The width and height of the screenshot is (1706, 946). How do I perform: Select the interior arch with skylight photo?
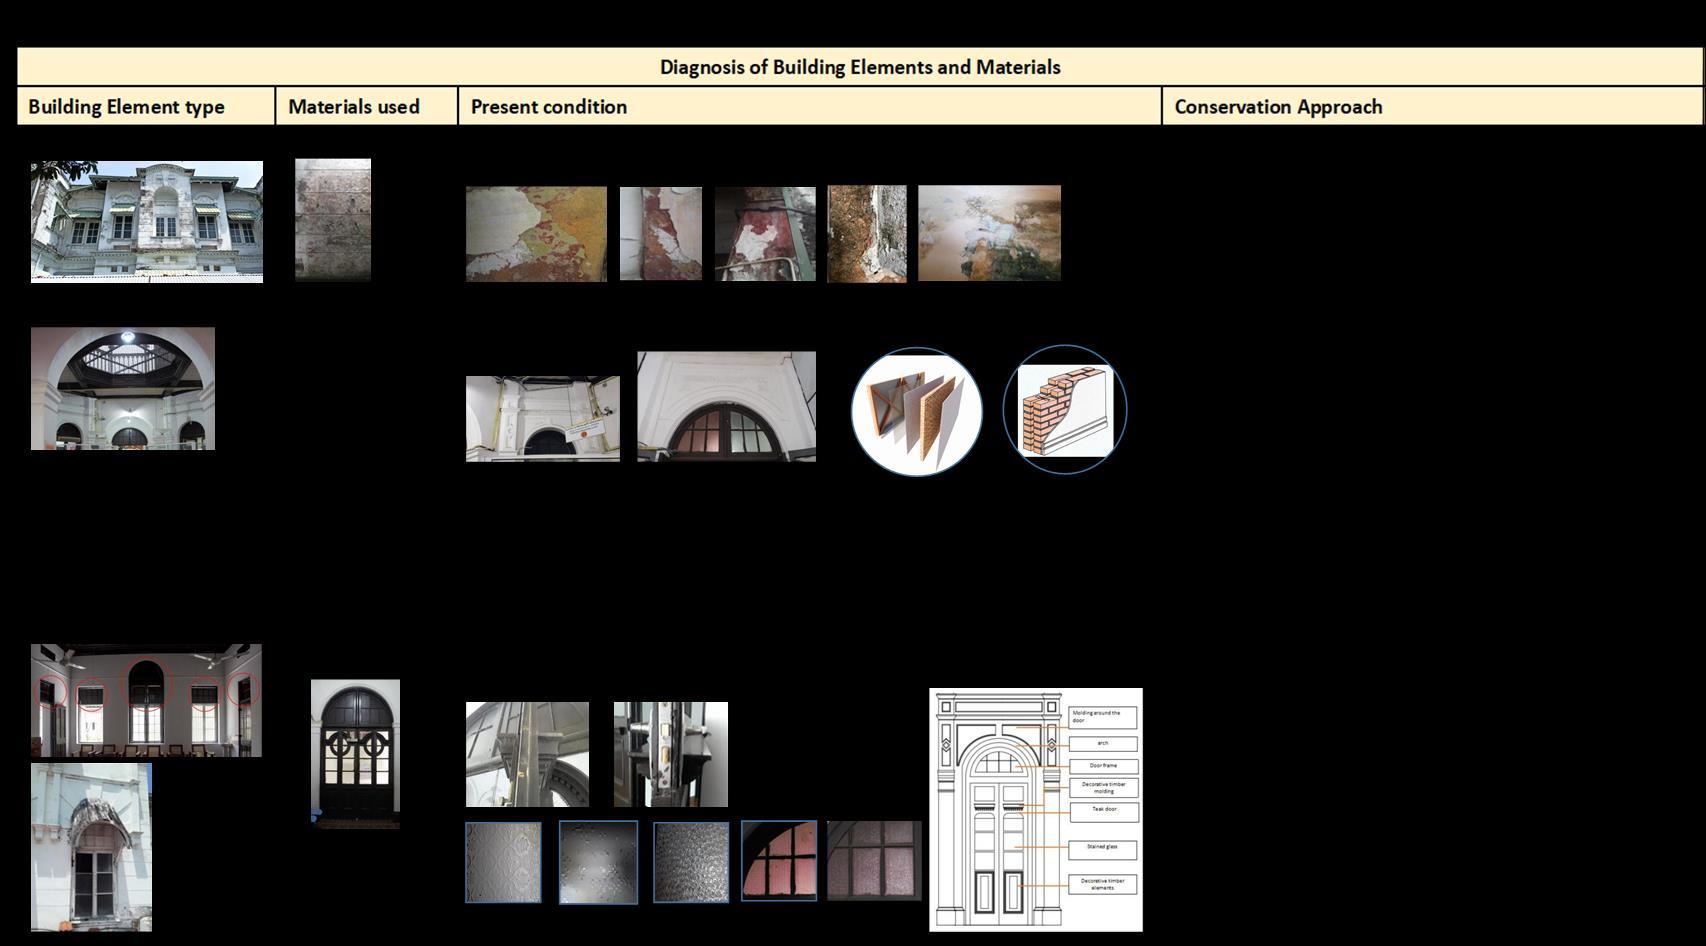click(x=123, y=388)
